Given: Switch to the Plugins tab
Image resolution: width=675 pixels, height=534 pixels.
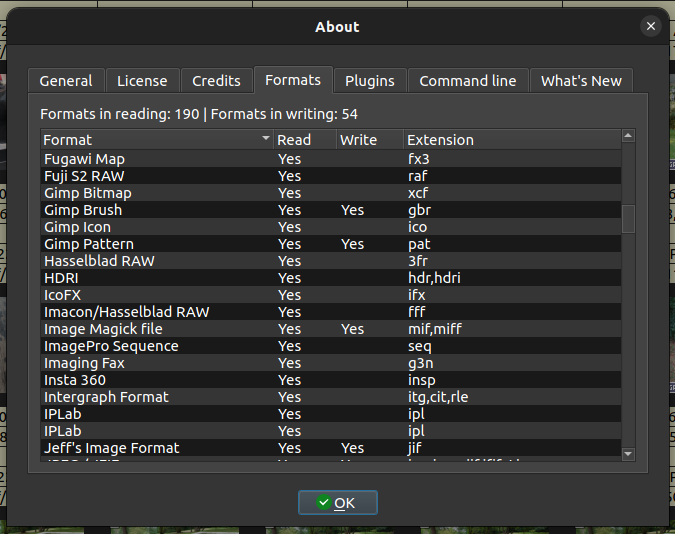Looking at the screenshot, I should [x=370, y=81].
